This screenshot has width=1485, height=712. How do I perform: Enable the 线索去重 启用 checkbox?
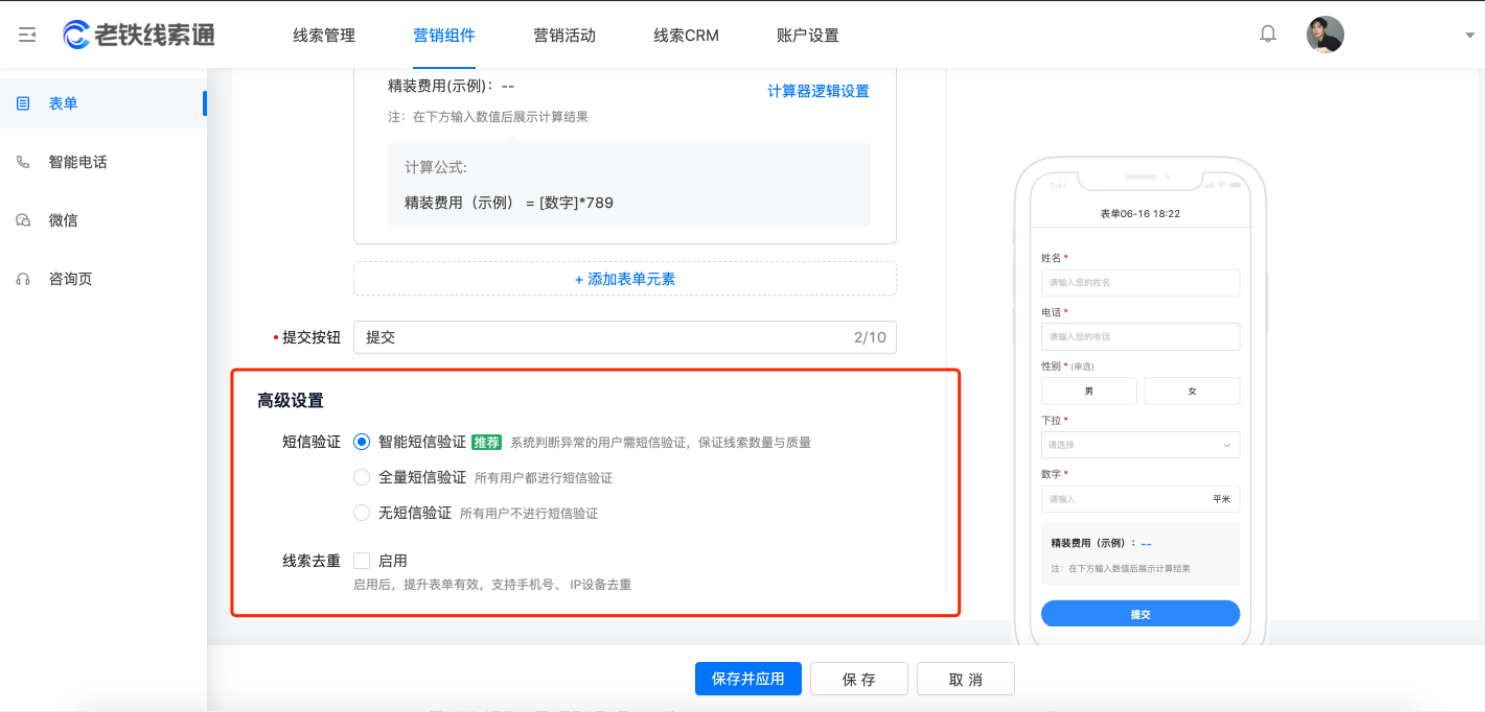[361, 560]
